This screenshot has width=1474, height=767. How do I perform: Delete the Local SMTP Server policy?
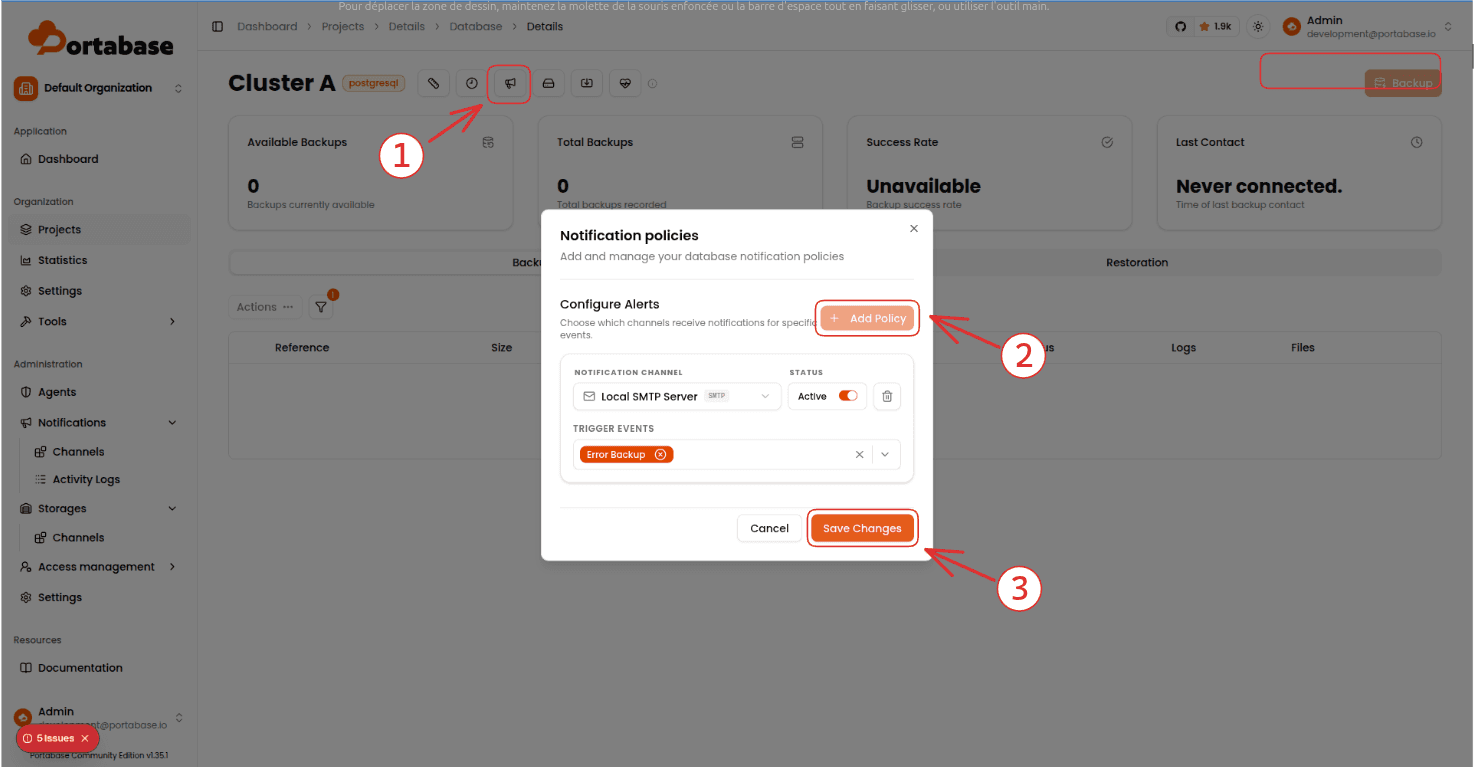pos(887,397)
